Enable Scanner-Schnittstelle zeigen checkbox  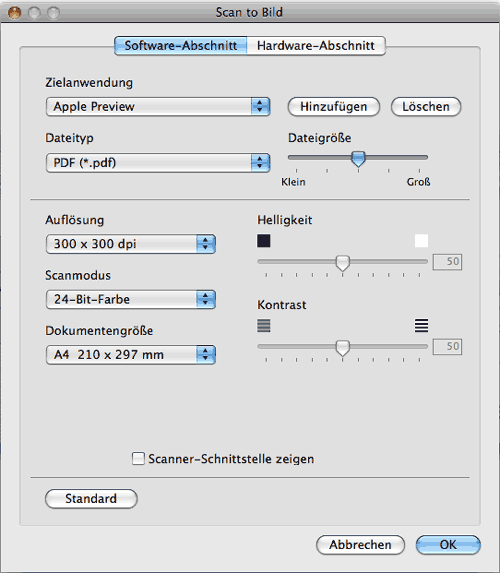pos(138,458)
